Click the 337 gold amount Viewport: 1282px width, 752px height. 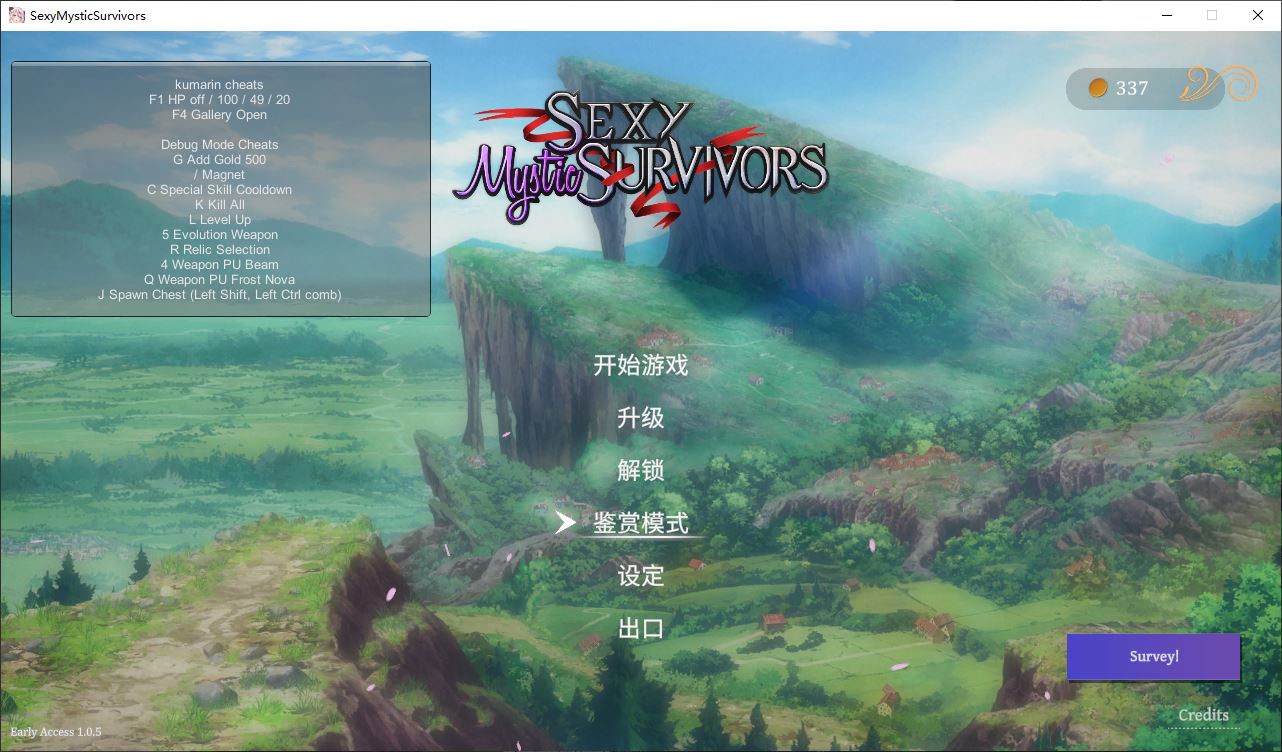tap(1132, 88)
